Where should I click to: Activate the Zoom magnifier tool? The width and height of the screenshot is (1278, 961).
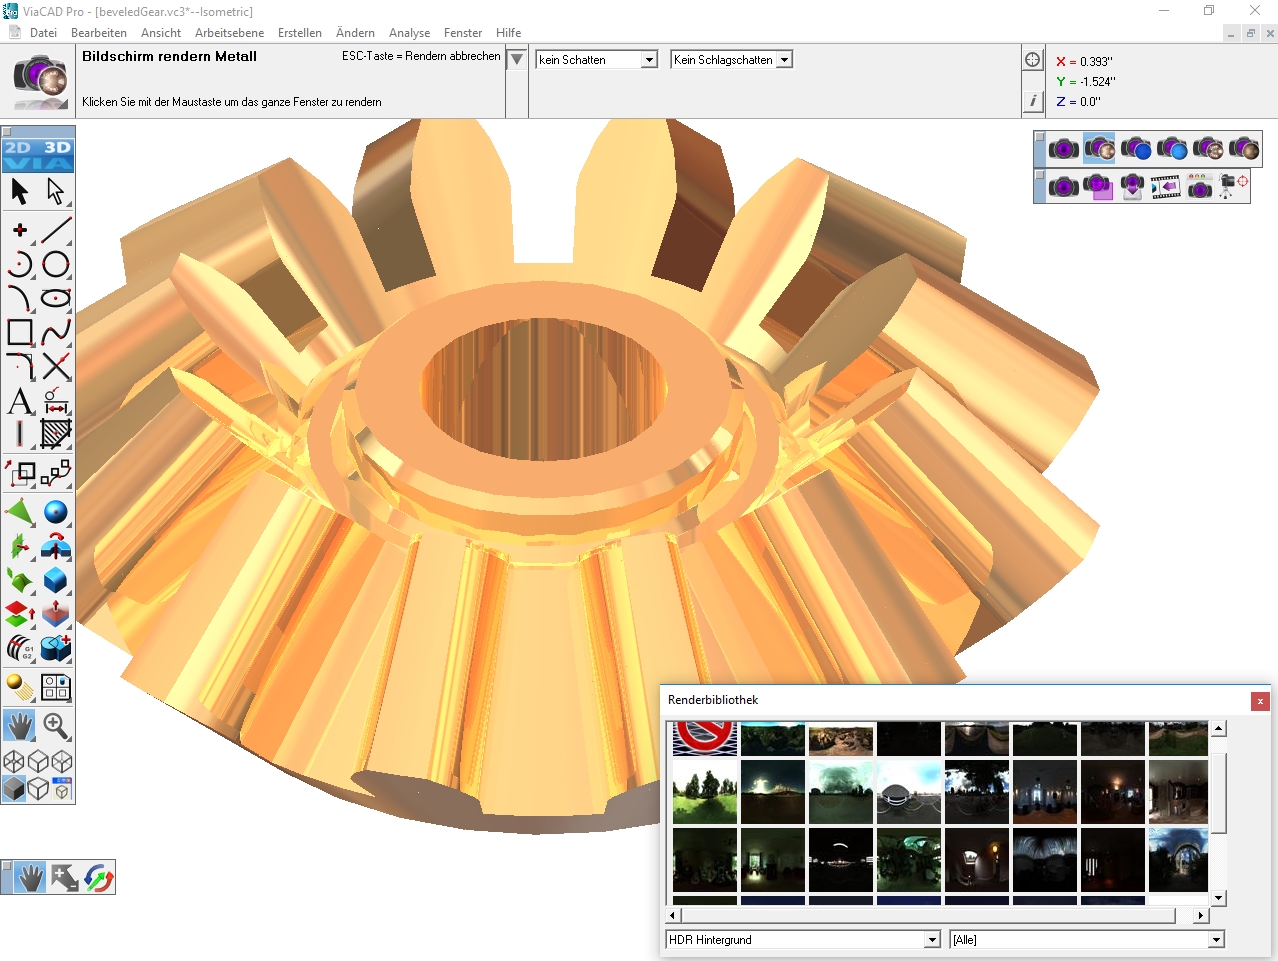click(x=56, y=727)
